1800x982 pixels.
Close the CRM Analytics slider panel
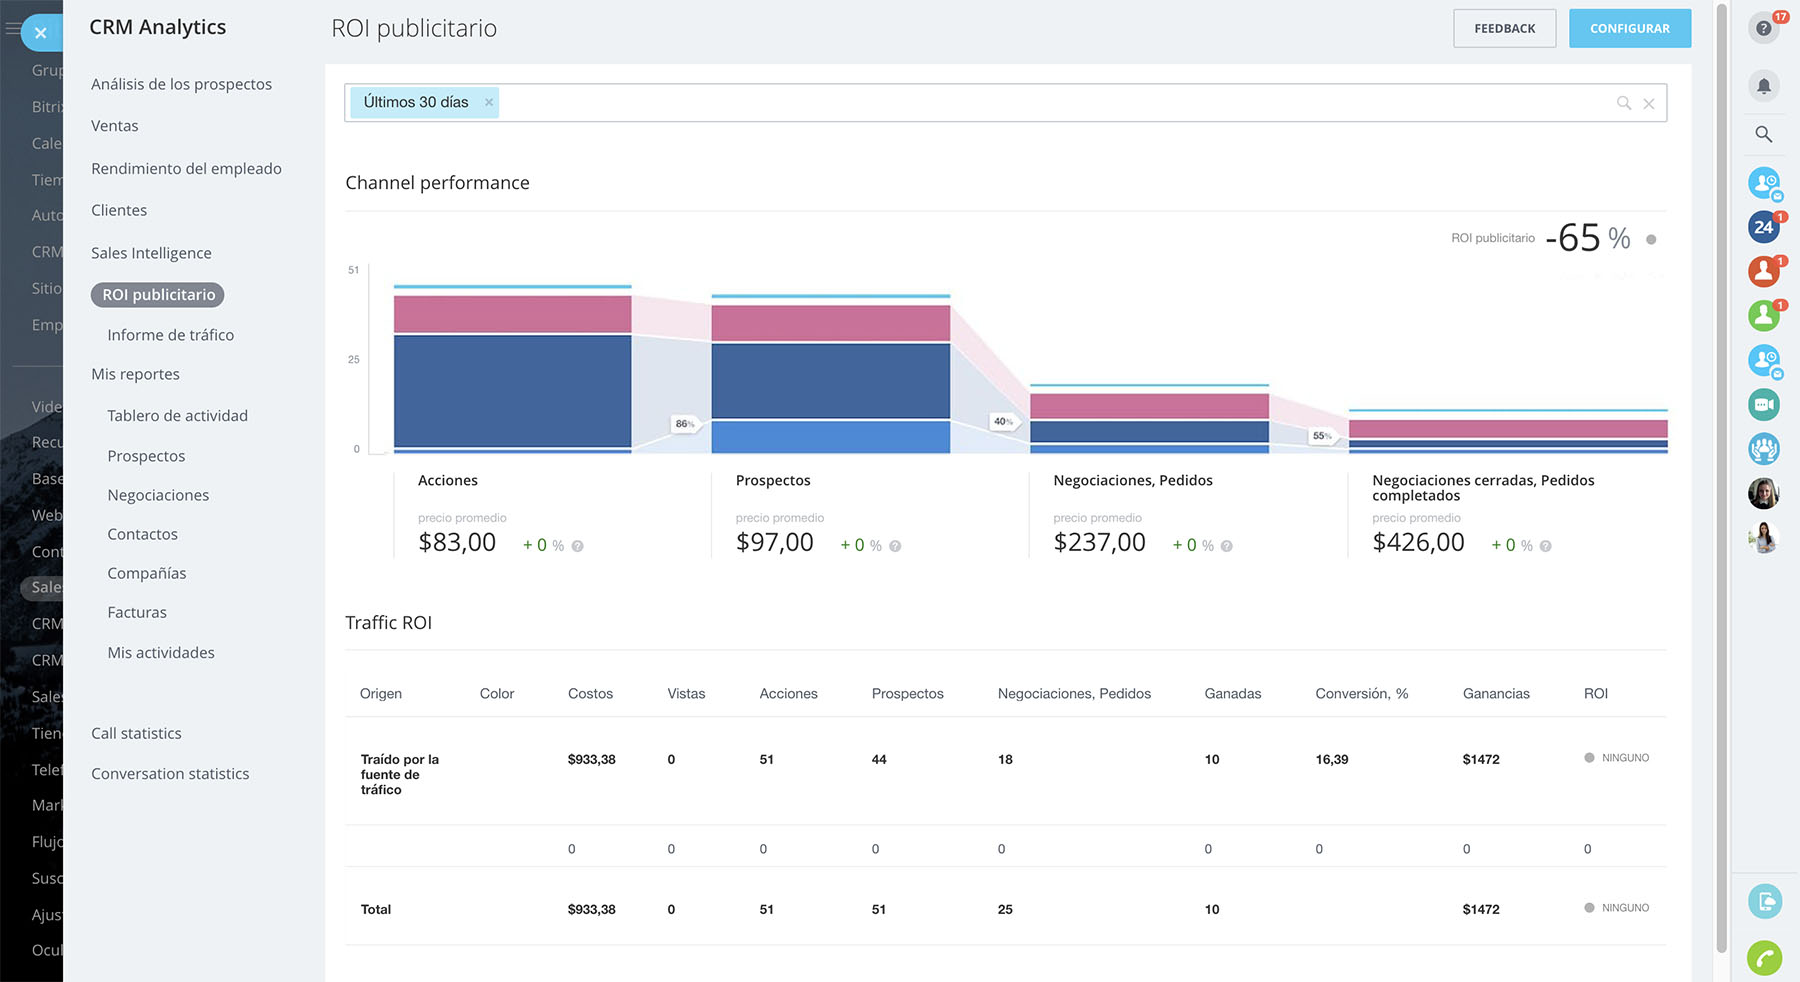click(40, 33)
